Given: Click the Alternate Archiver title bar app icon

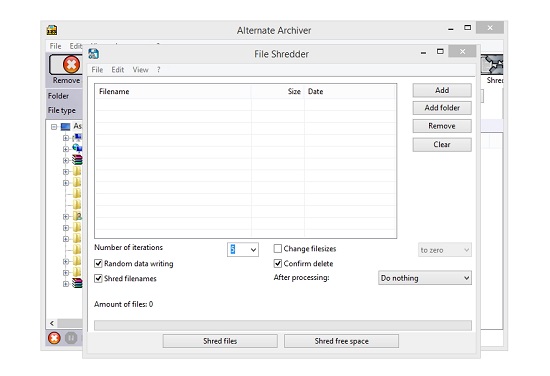Looking at the screenshot, I should point(52,30).
